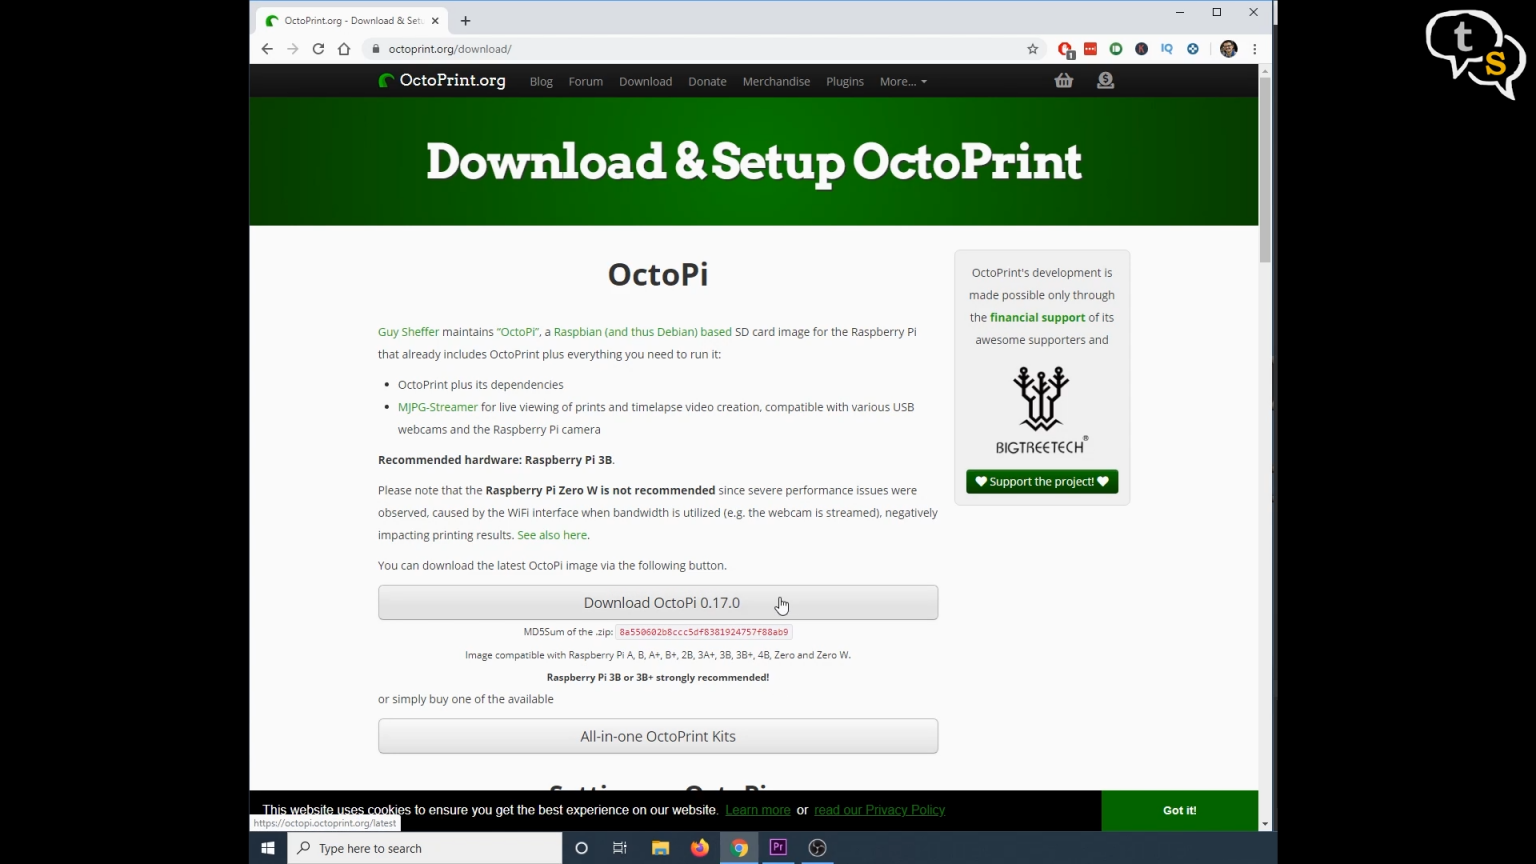Click the Chrome profile avatar
Viewport: 1536px width, 864px height.
click(1228, 48)
